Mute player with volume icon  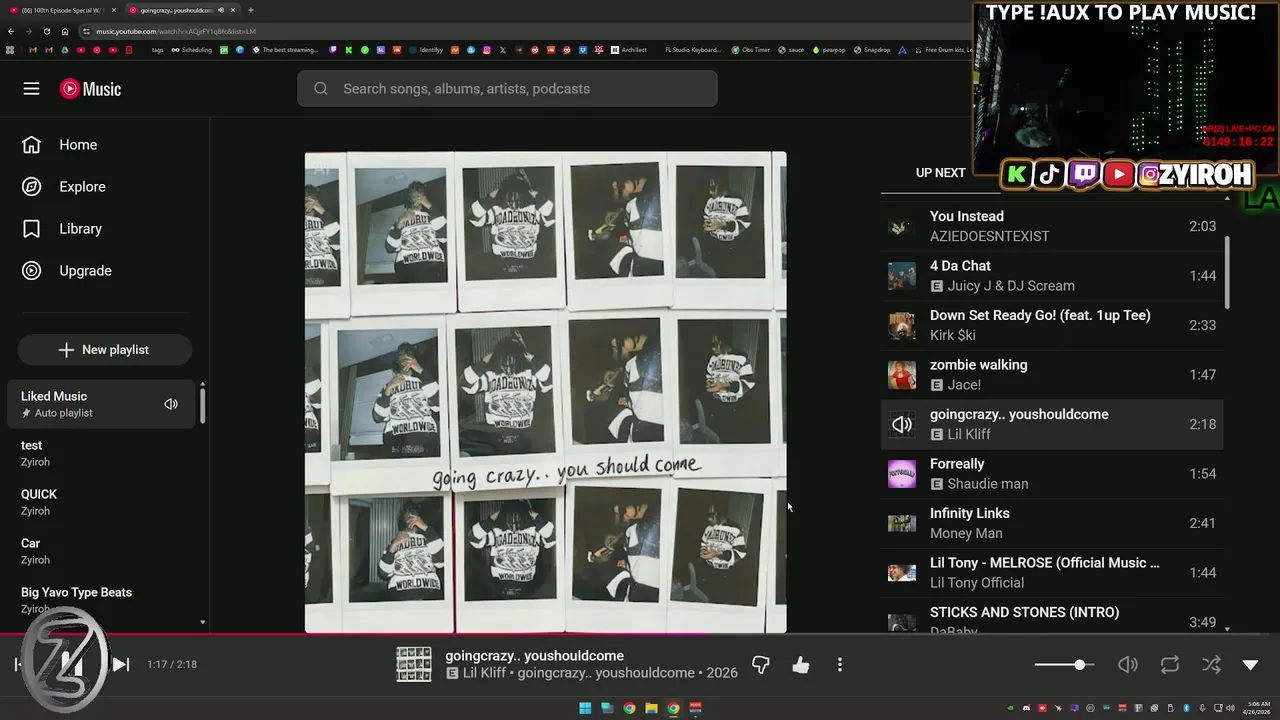pyautogui.click(x=1128, y=665)
